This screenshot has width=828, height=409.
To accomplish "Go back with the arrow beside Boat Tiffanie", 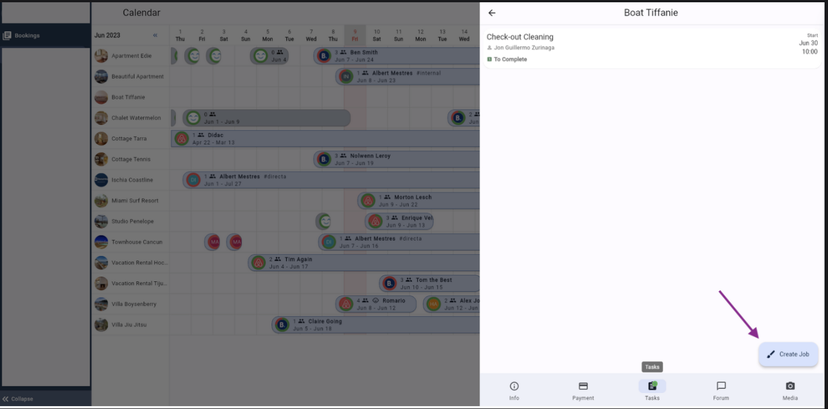I will click(492, 13).
